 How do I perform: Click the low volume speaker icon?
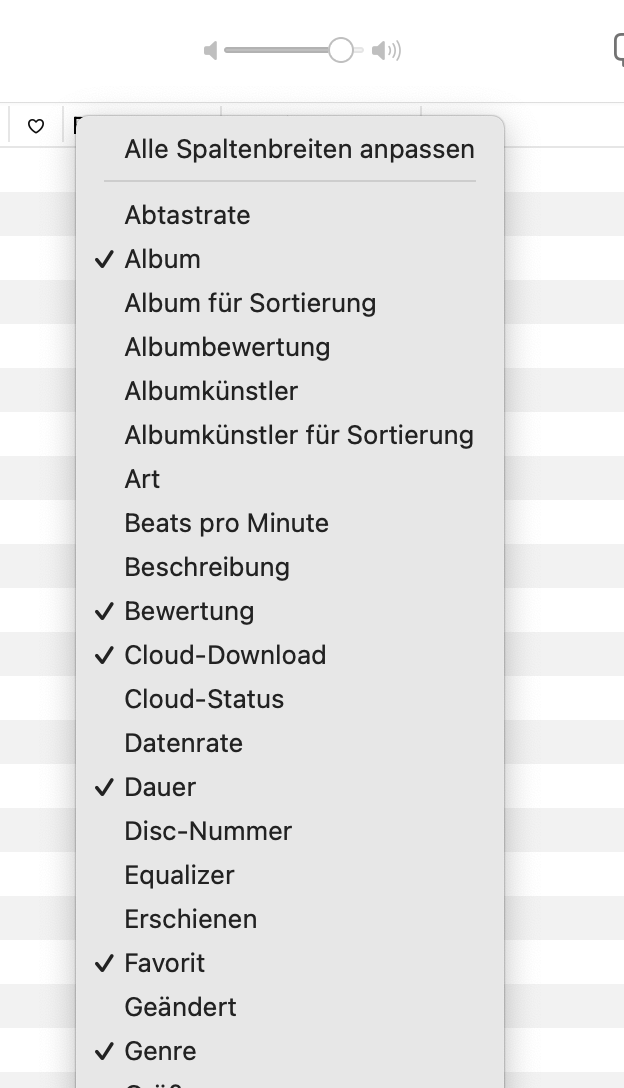(210, 50)
